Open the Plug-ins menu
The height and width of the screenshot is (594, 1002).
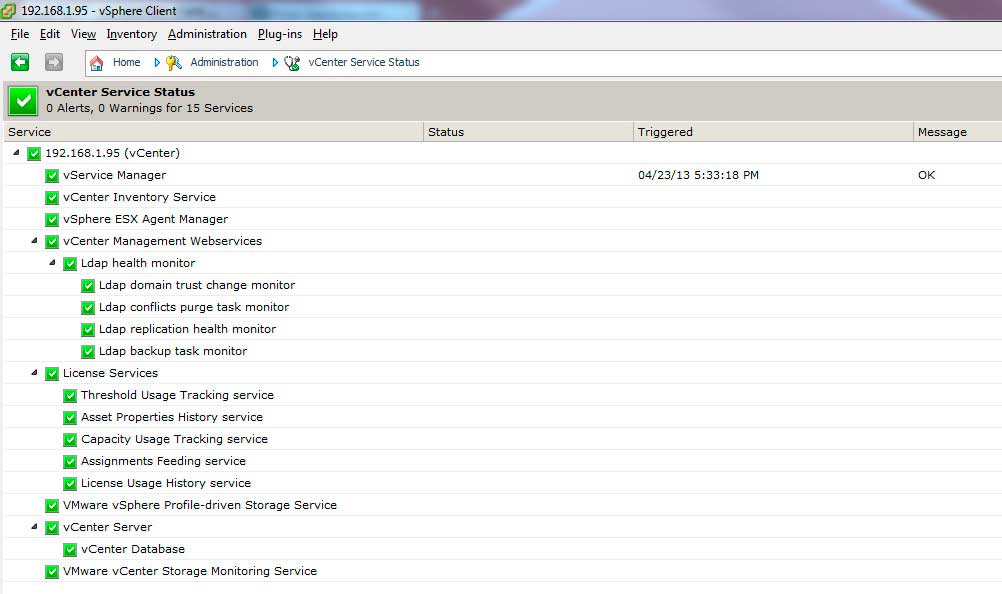pos(280,34)
